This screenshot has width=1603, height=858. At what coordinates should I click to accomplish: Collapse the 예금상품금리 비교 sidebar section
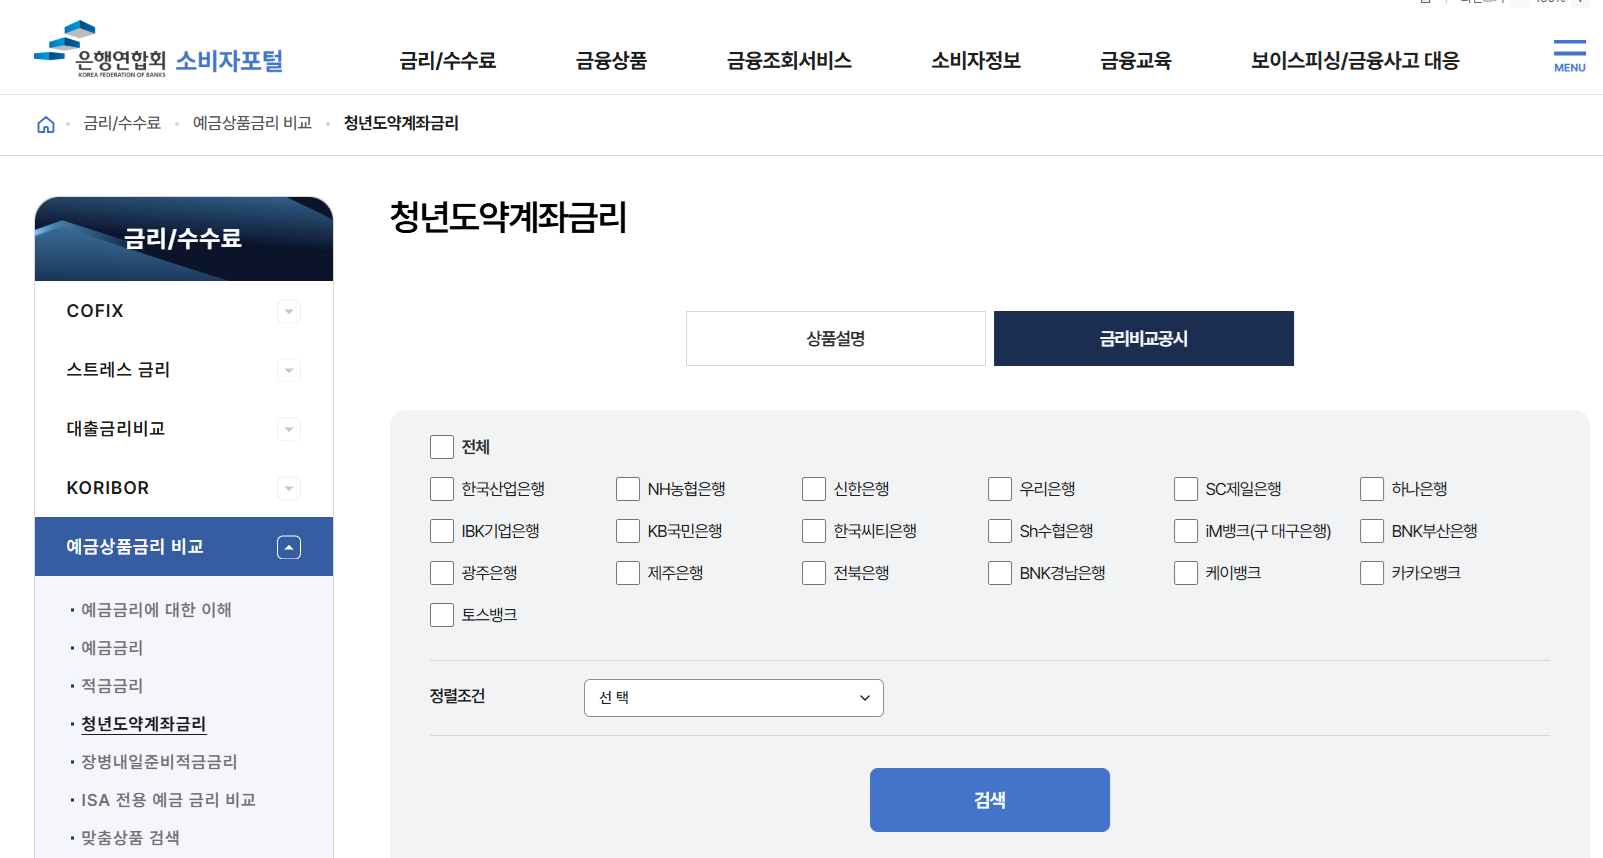[289, 547]
